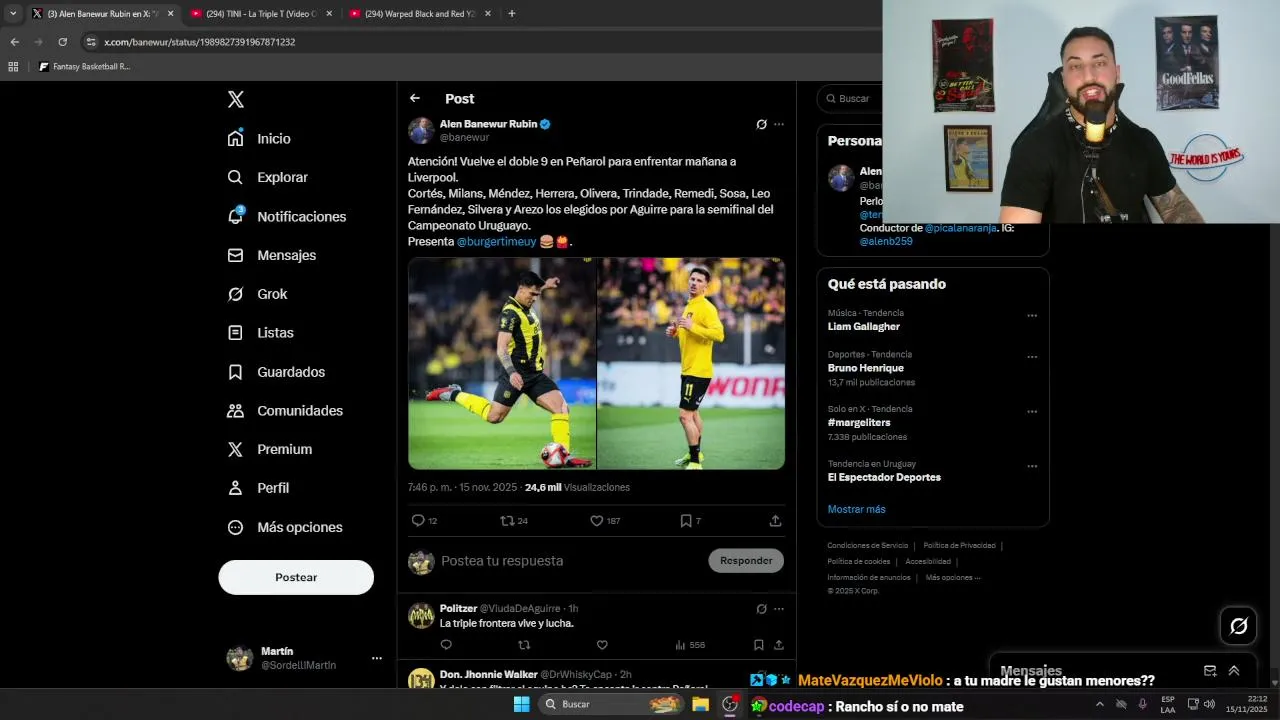
Task: Switch to Warped Black and Red tab
Action: tap(420, 13)
